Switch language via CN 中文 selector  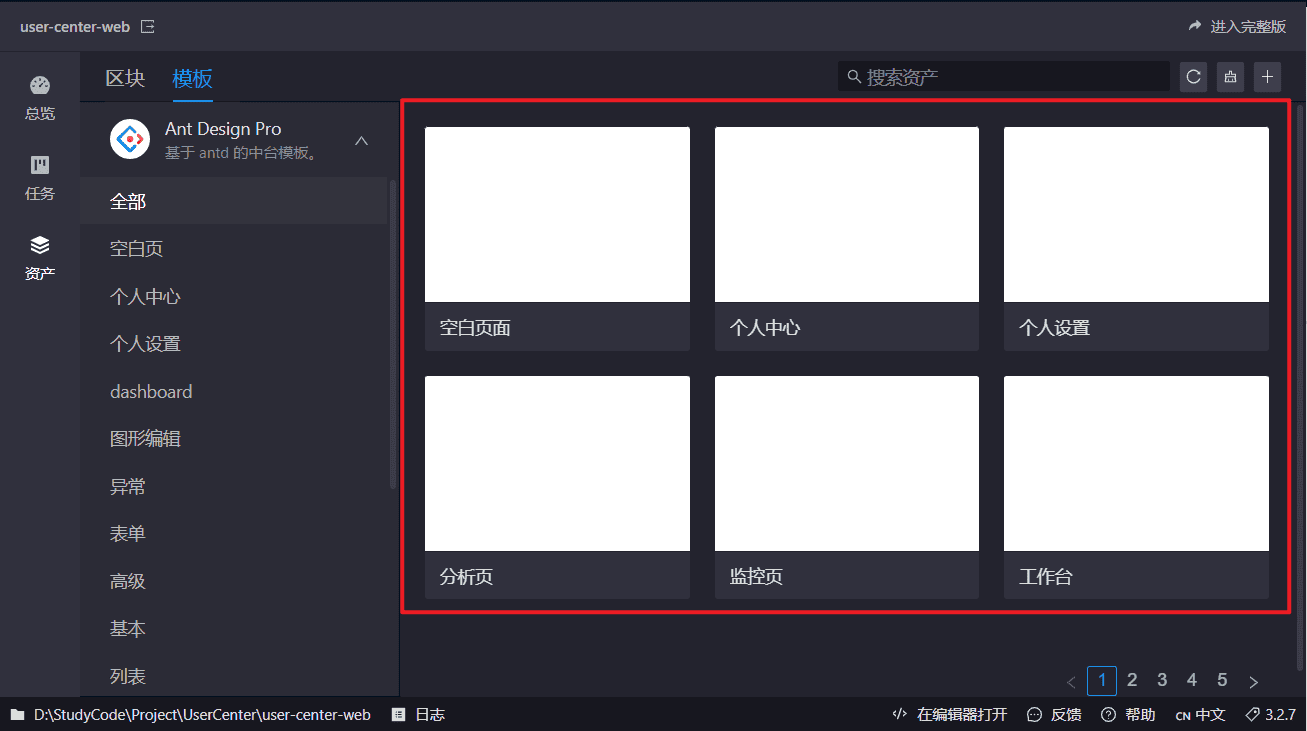(x=1200, y=715)
